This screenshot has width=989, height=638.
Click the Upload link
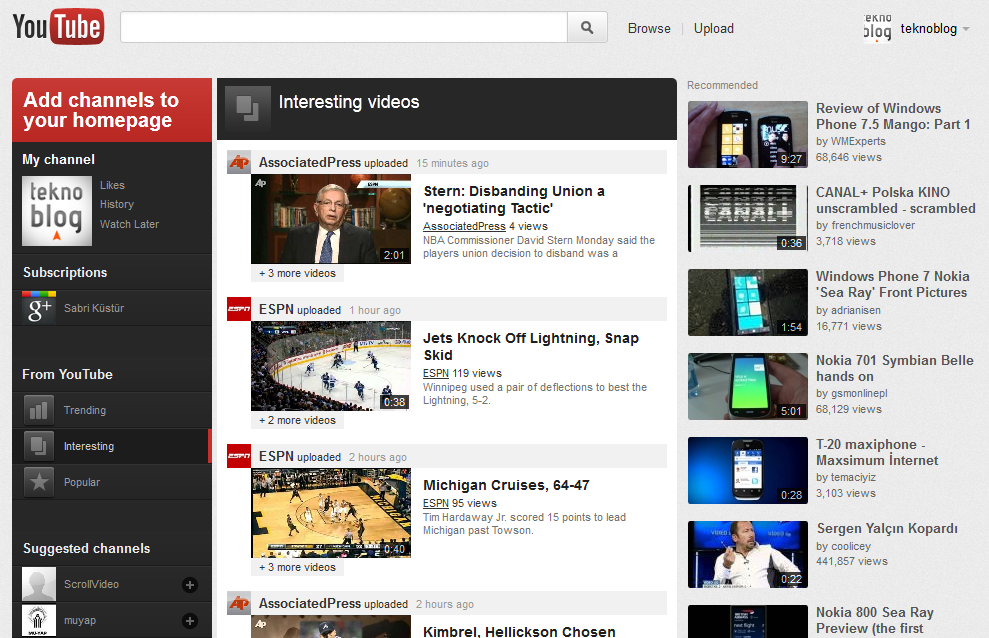tap(714, 28)
